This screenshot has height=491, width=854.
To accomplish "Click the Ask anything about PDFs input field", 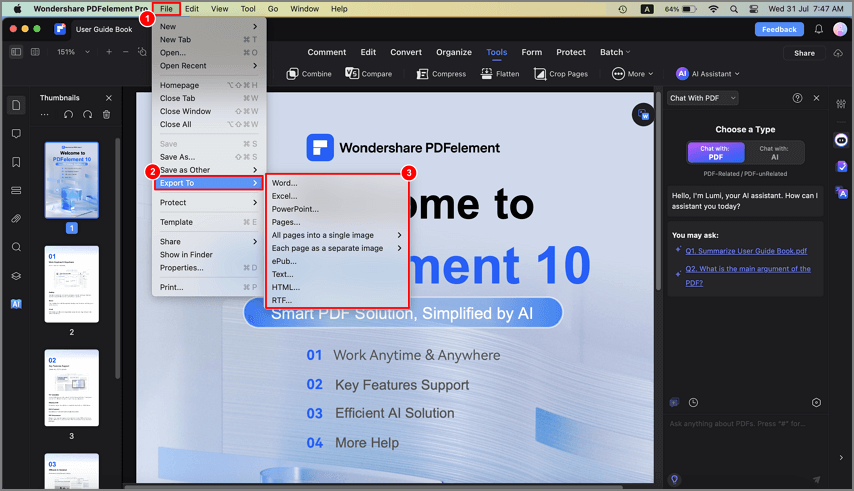I will (745, 424).
